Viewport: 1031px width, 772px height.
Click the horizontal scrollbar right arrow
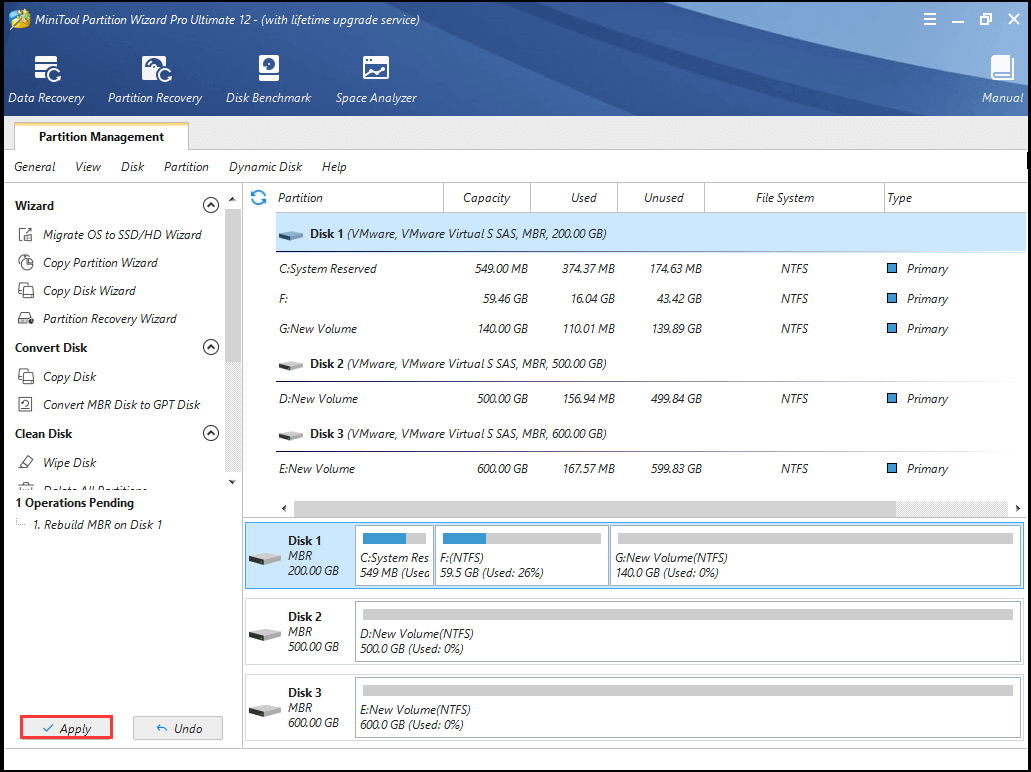tap(1019, 507)
